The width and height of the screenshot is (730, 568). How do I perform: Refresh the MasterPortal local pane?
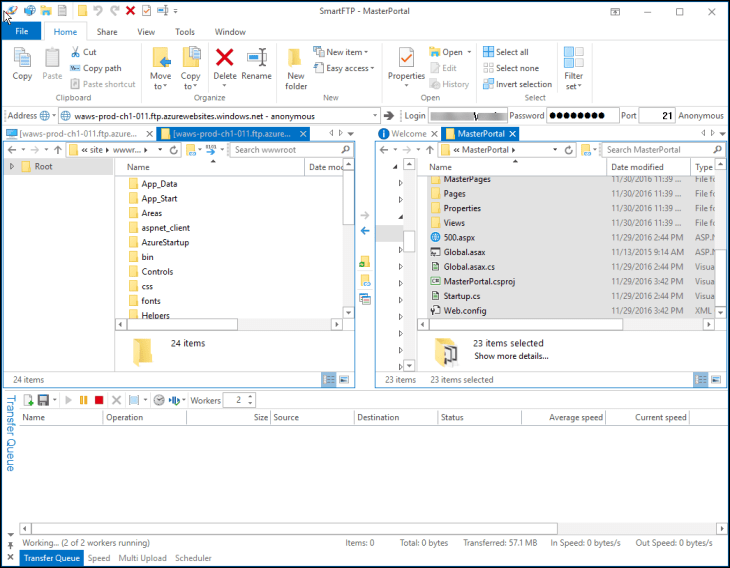tap(568, 150)
